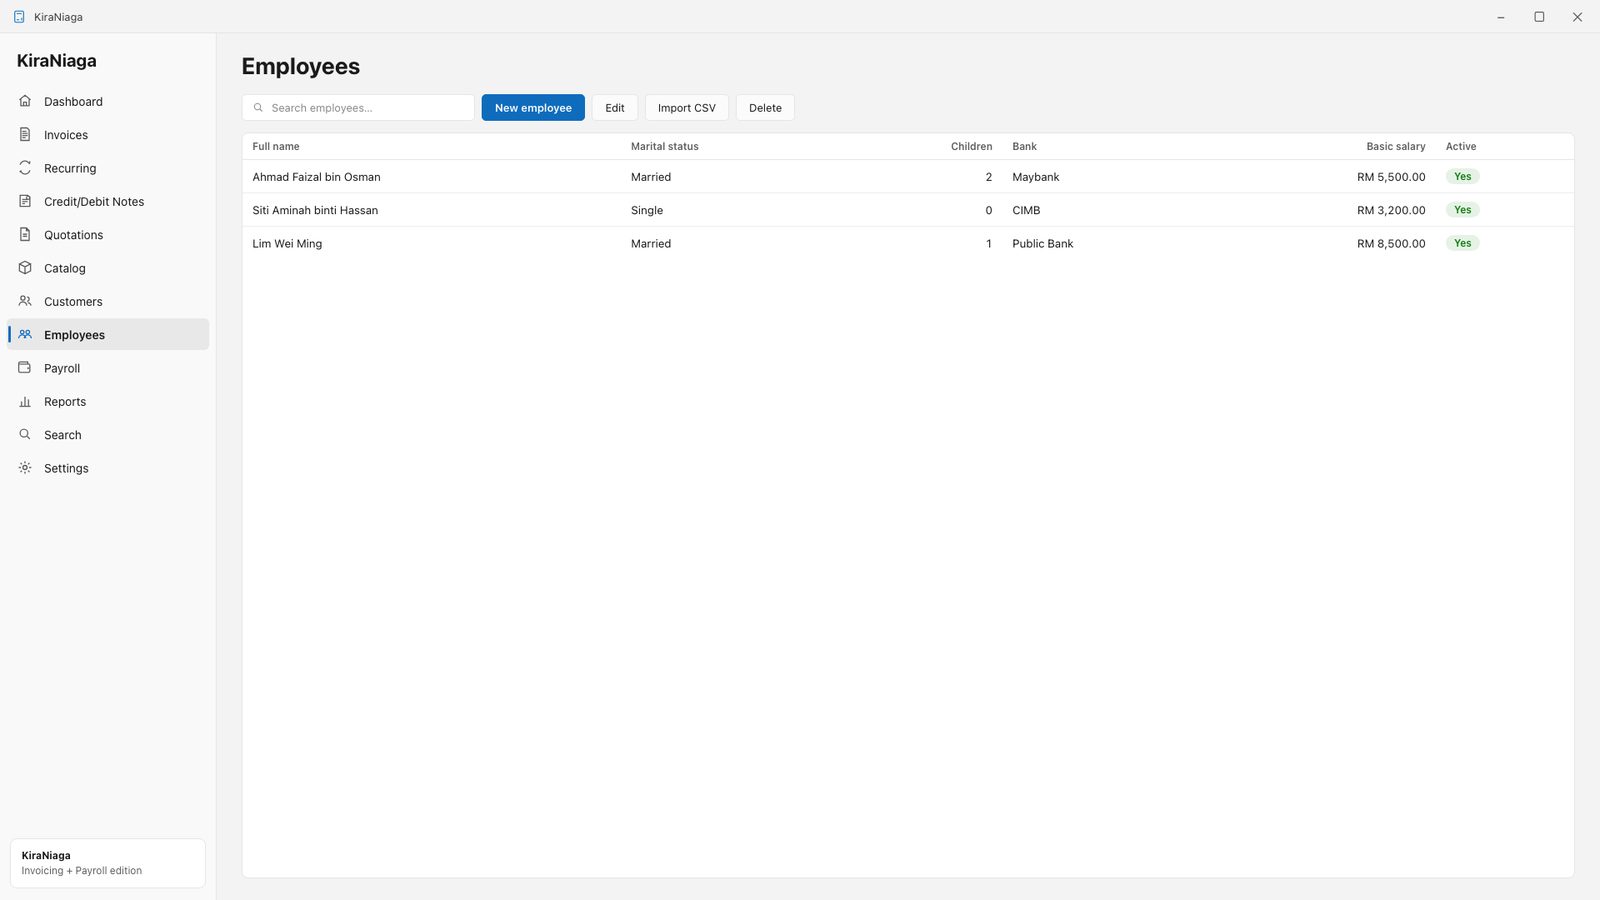Click Siti Aminah's Active Yes badge
Screen dimensions: 1600x900
point(1462,210)
